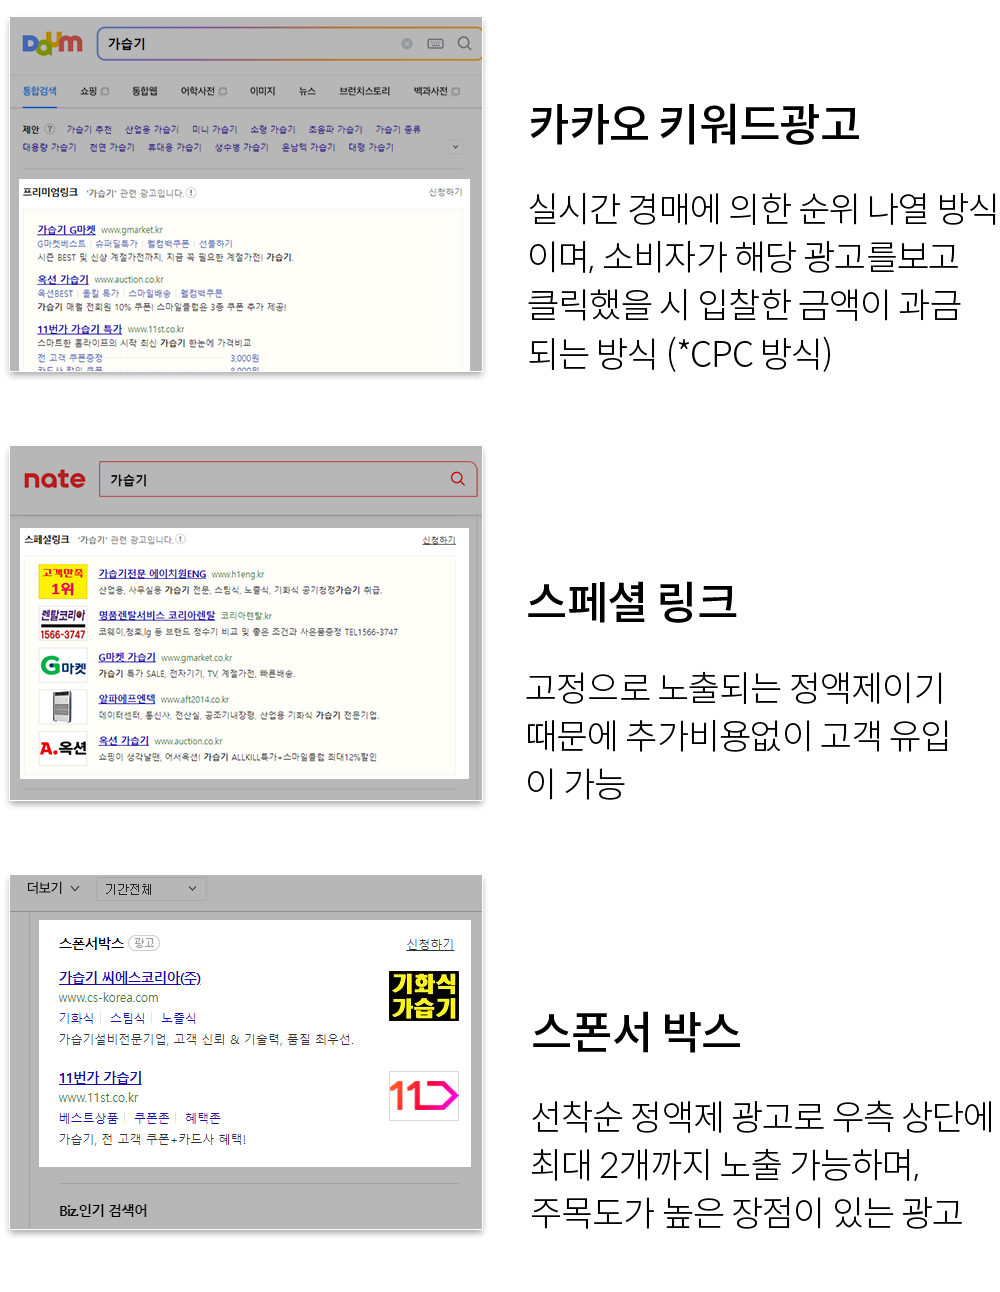Click 신청하기 in the 스페셜링크 section

[x=438, y=540]
